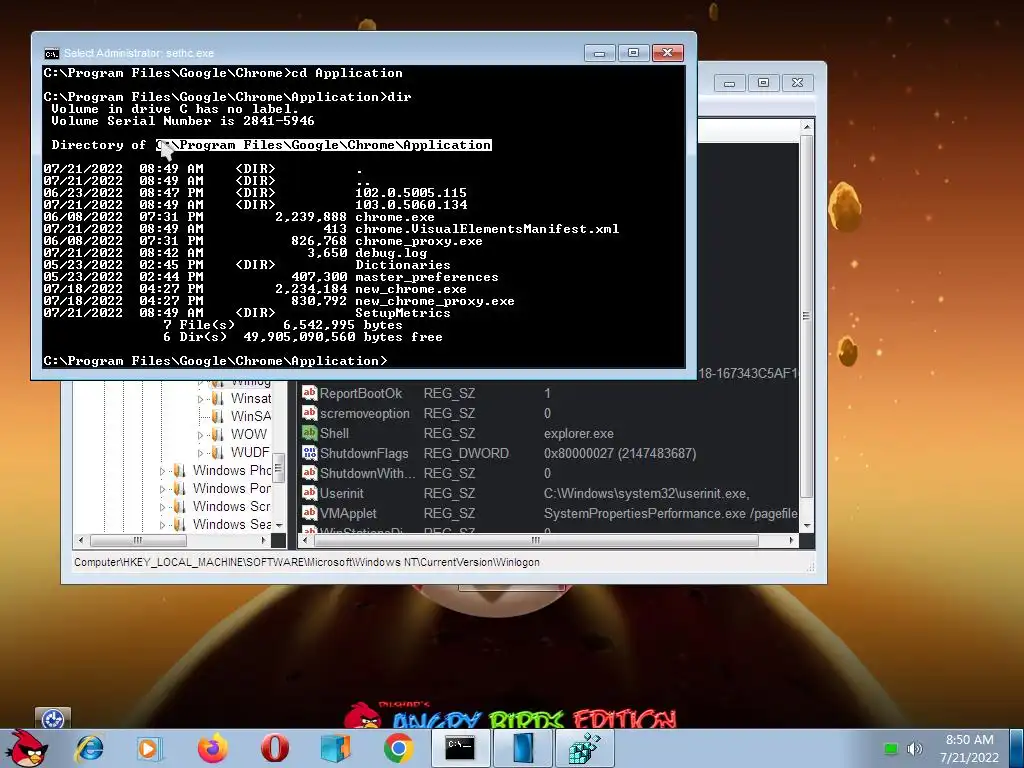Open the Opera browser taskbar icon
The height and width of the screenshot is (768, 1024).
[x=275, y=748]
